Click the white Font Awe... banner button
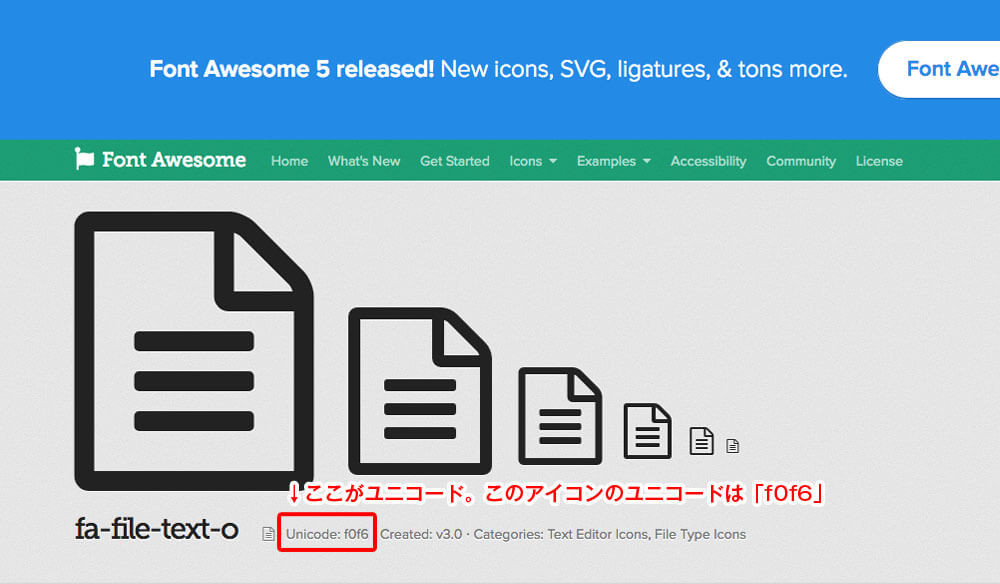Screen dimensions: 1000x584 click(939, 69)
